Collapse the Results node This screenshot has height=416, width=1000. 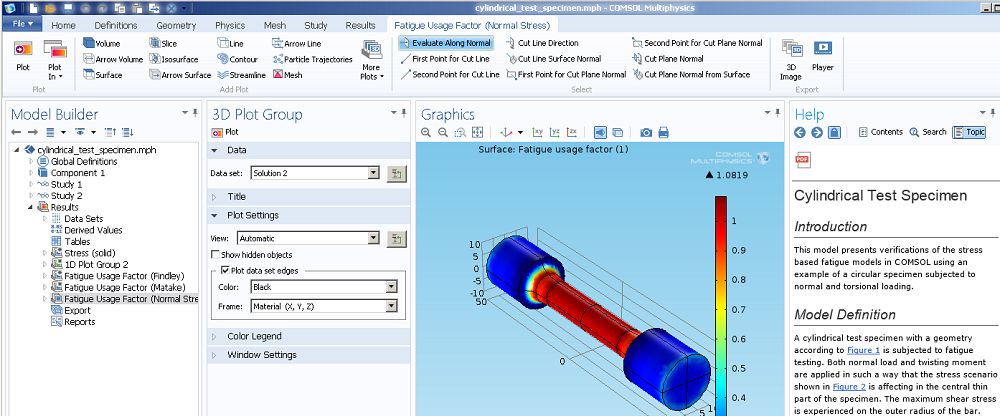coord(31,207)
